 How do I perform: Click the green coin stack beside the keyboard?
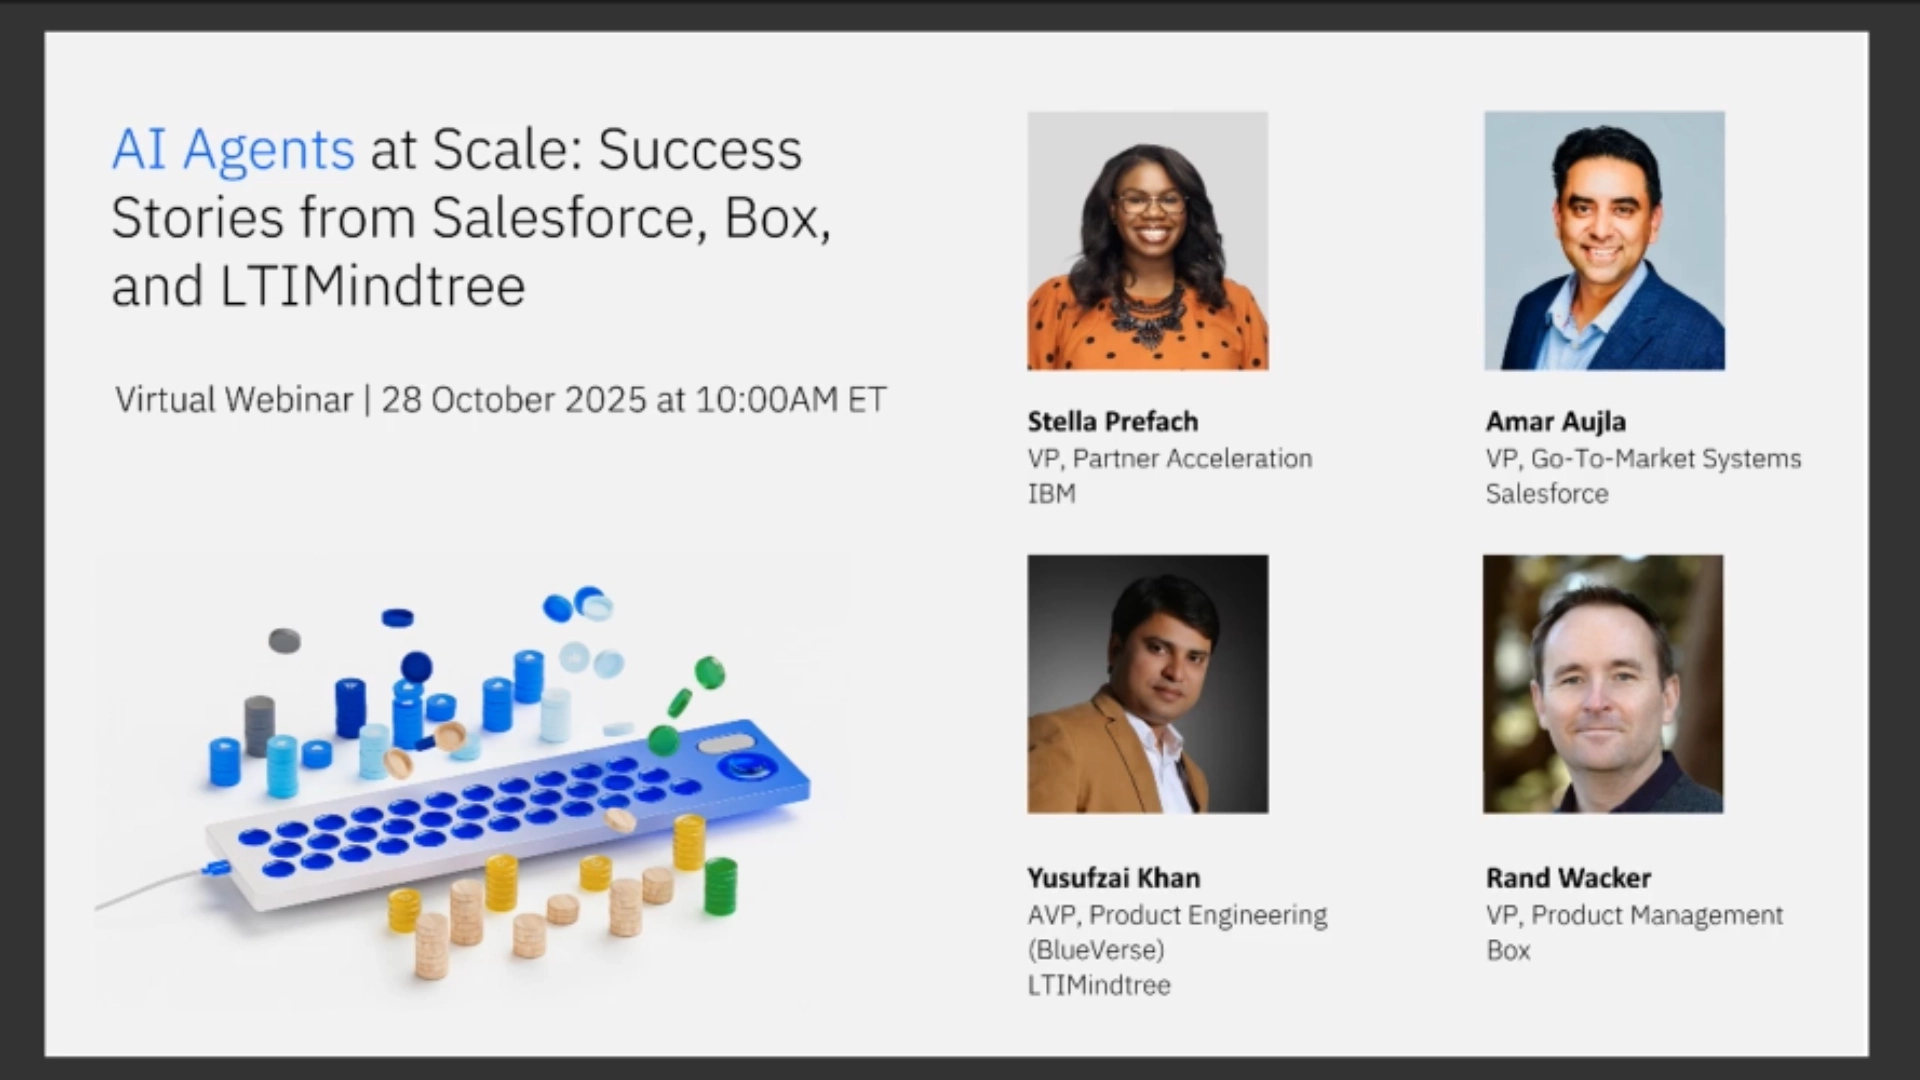(720, 885)
